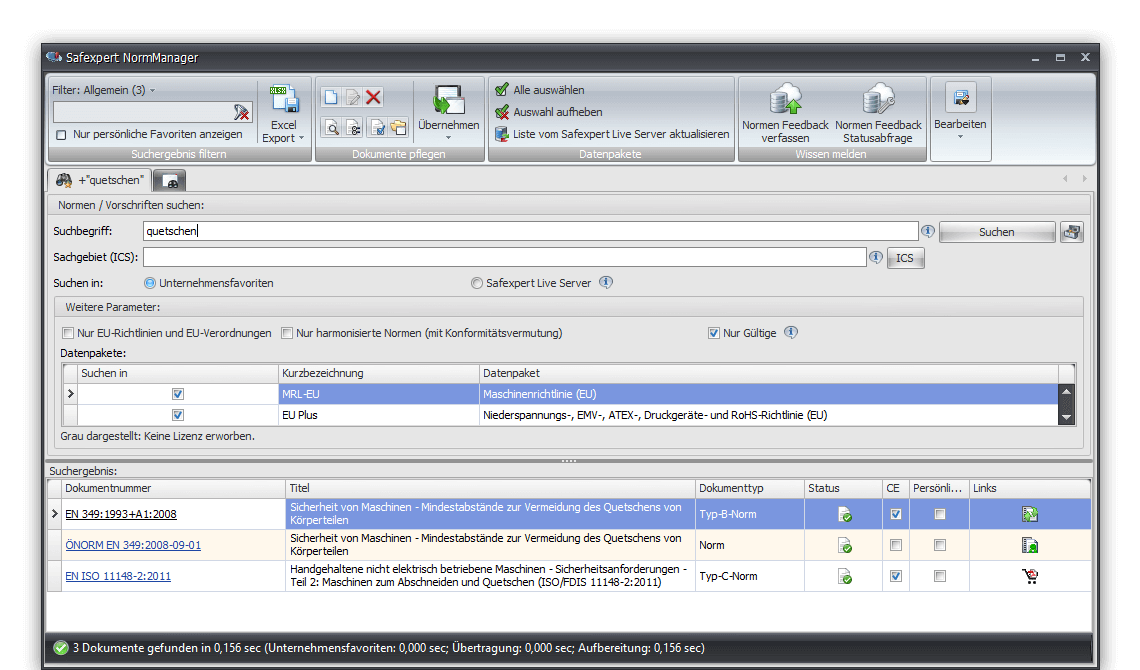Toggle CE checkbox for EN 349:1993+A1:2008
Image resolution: width=1140 pixels, height=670 pixels.
pyautogui.click(x=896, y=514)
